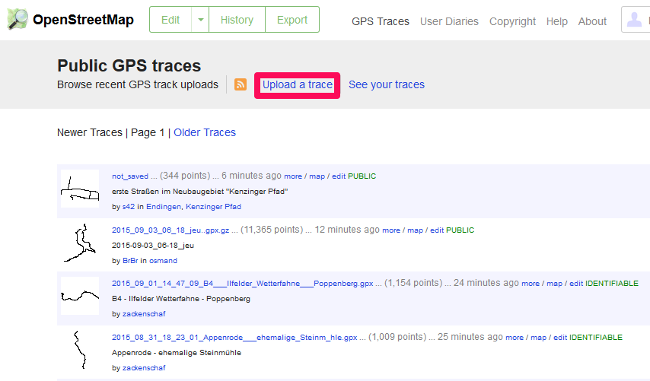The height and width of the screenshot is (381, 650).
Task: Click 'edit' on the 1,009 points trace
Action: pos(560,337)
